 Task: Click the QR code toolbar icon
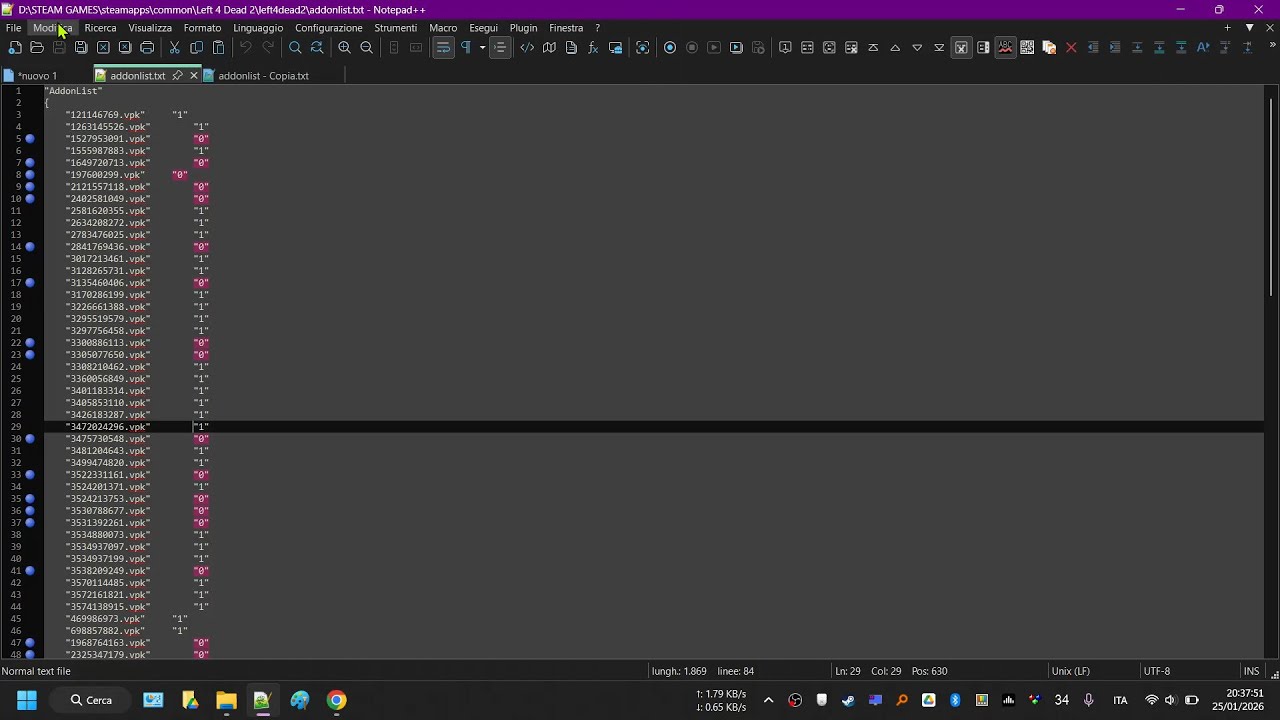click(x=1027, y=47)
